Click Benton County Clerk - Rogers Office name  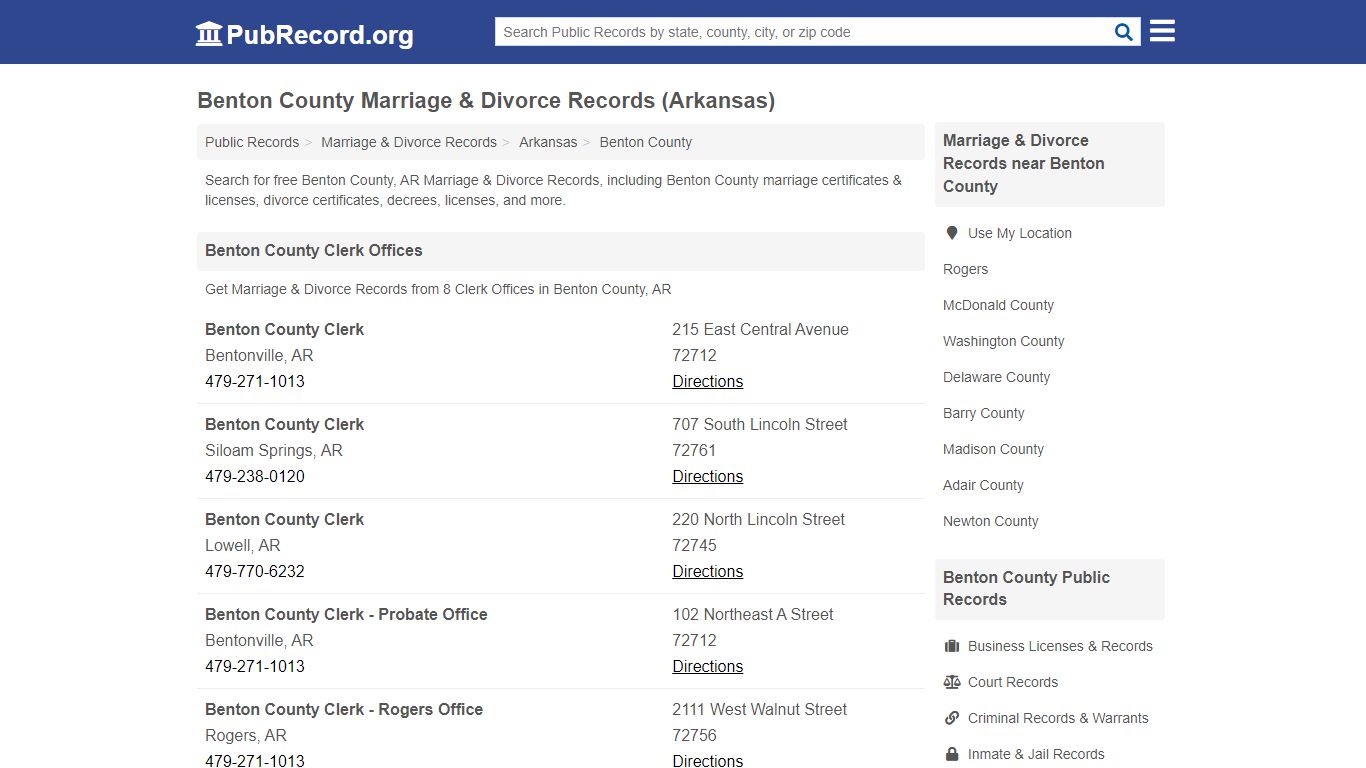tap(344, 709)
